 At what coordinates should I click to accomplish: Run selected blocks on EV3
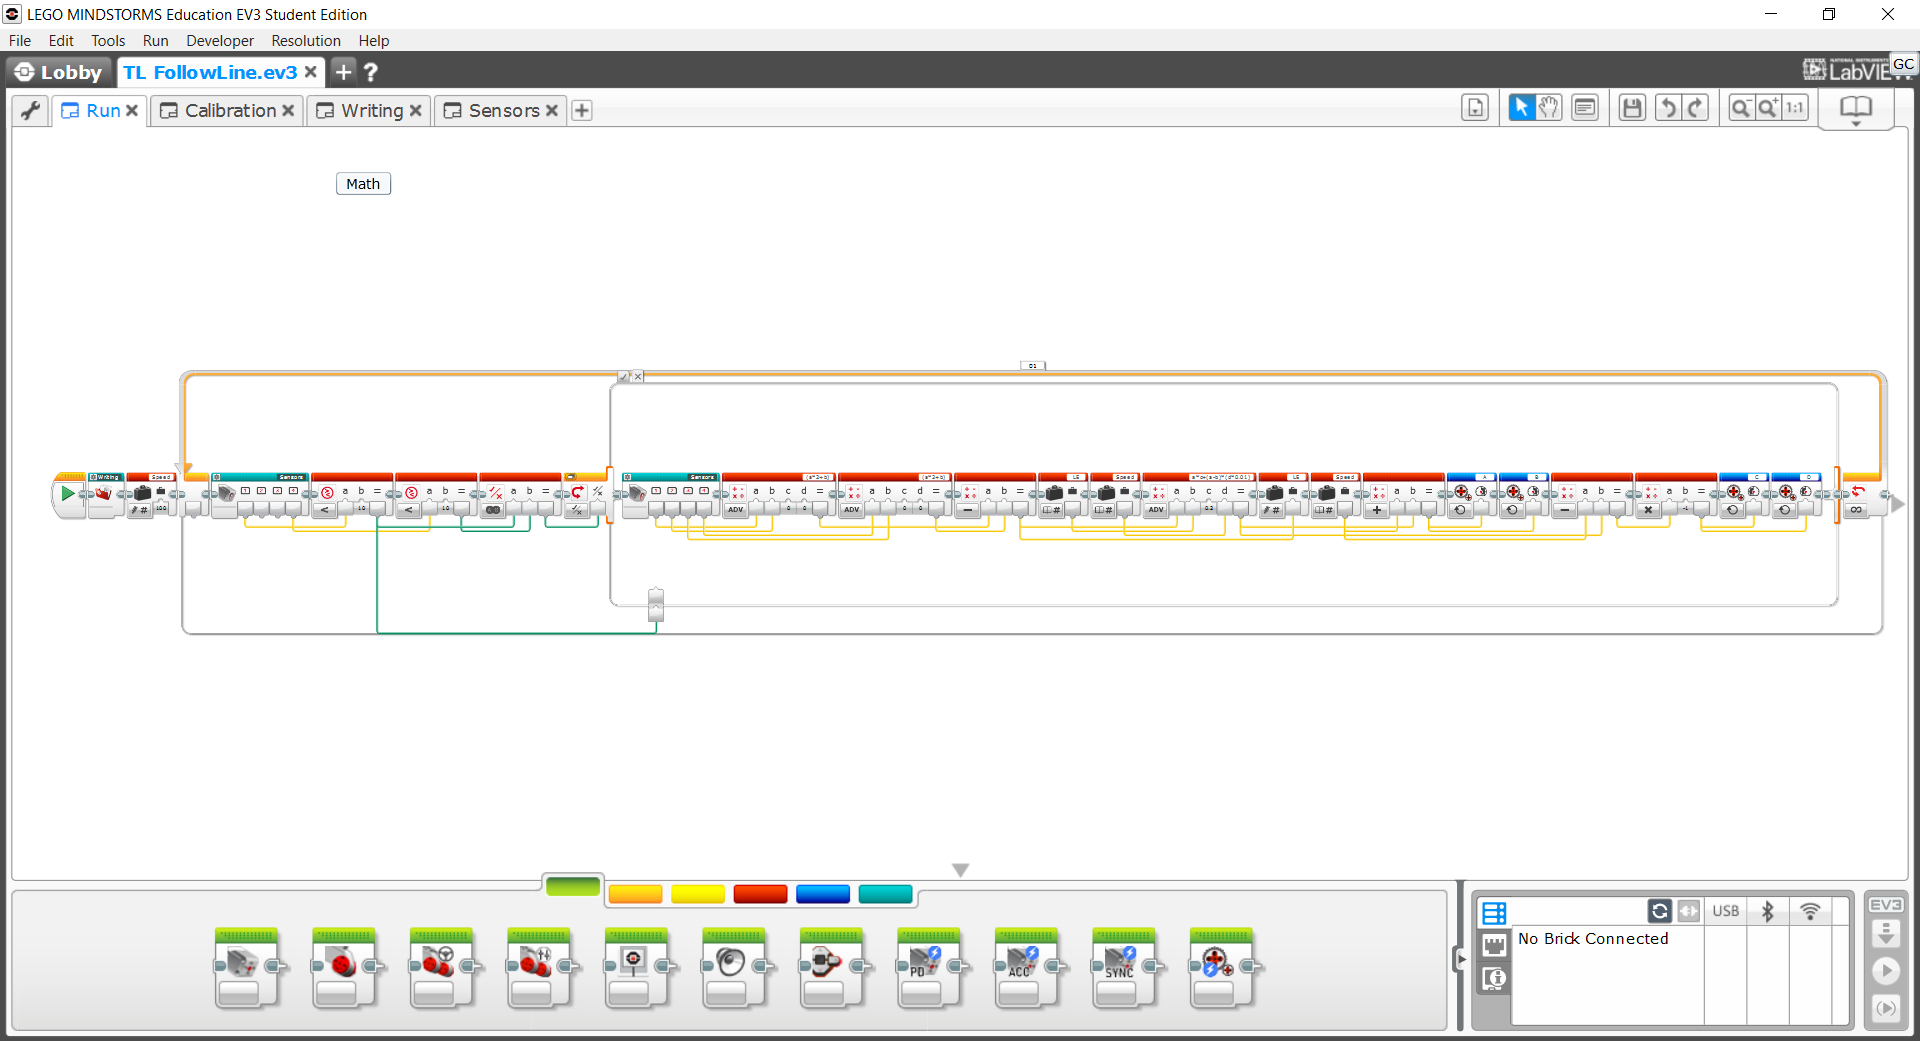coord(1885,1008)
